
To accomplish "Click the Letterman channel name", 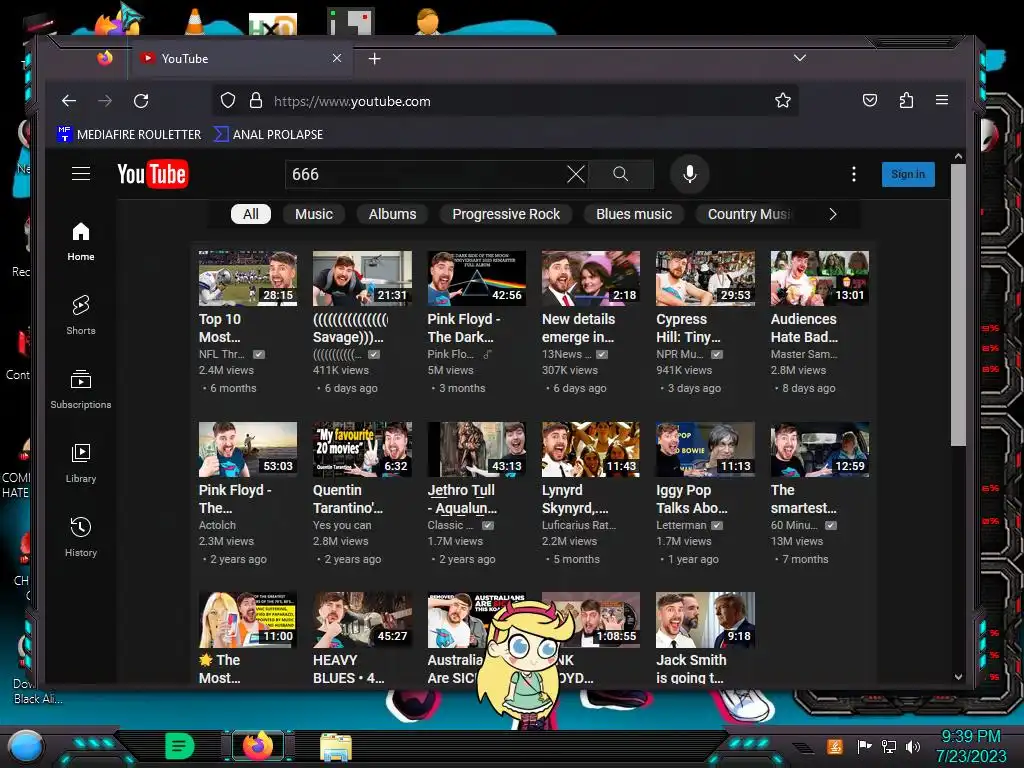I will (x=681, y=525).
